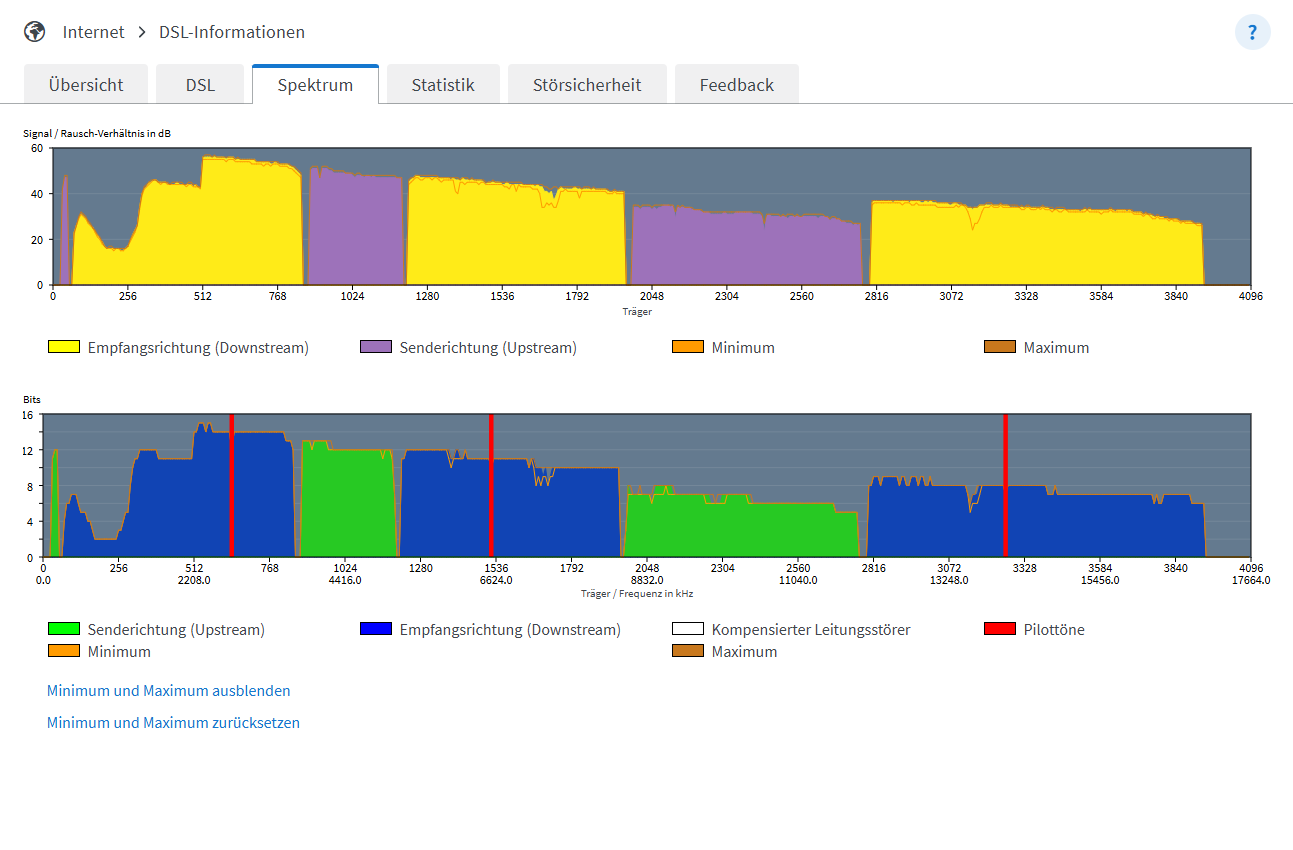The height and width of the screenshot is (850, 1293).
Task: Open the help question mark button
Action: pos(1252,32)
